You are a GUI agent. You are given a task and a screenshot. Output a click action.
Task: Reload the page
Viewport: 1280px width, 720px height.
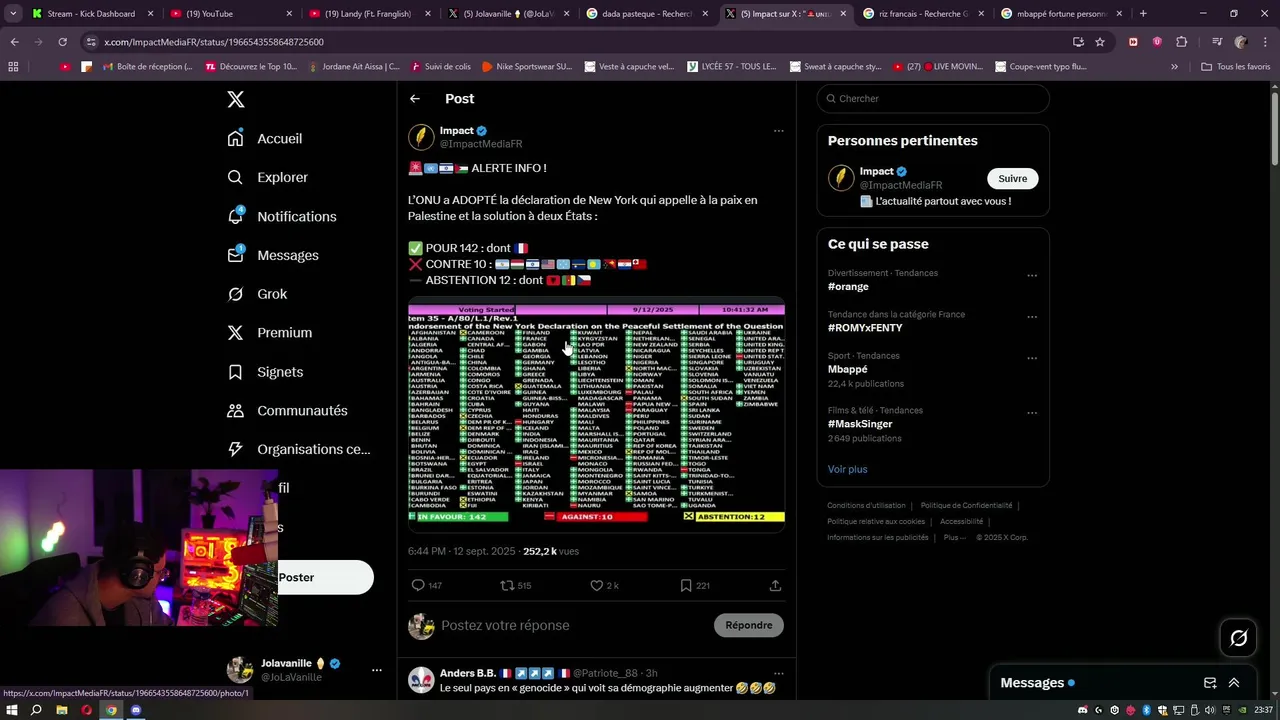tap(62, 42)
